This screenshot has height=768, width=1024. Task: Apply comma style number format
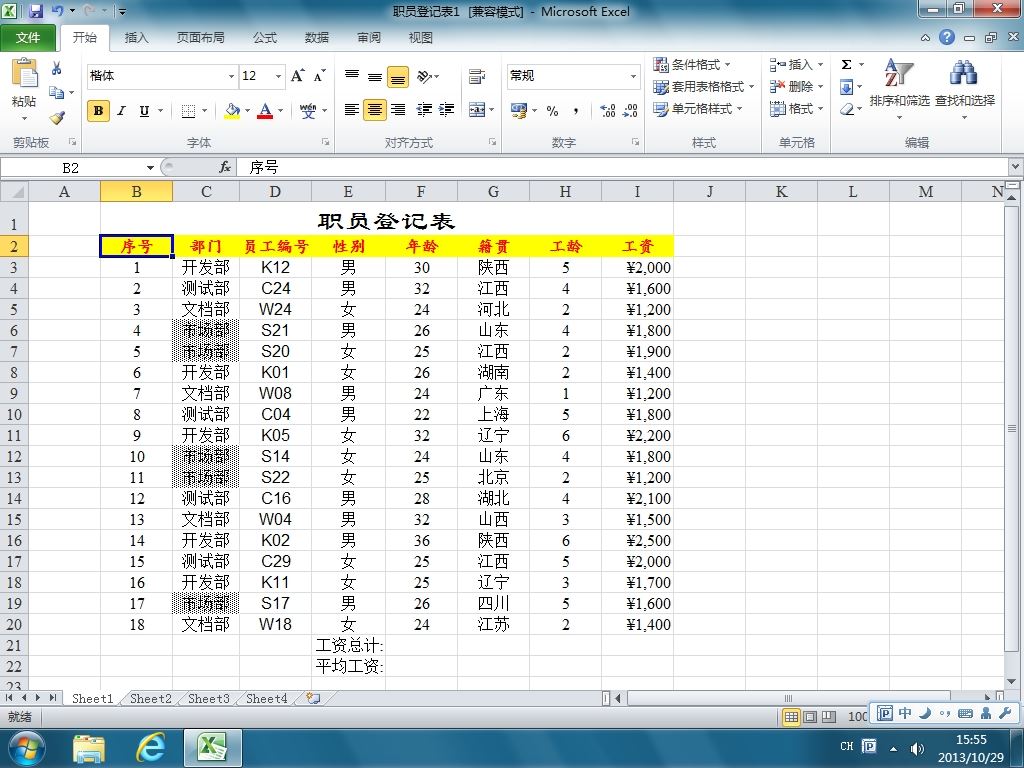pyautogui.click(x=575, y=111)
